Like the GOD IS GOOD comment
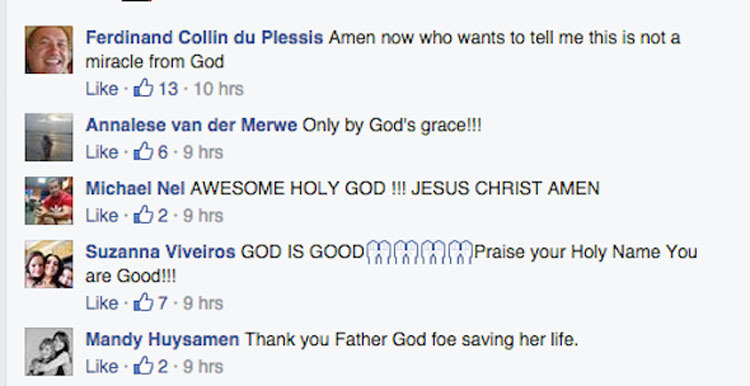The width and height of the screenshot is (750, 386). tap(102, 303)
